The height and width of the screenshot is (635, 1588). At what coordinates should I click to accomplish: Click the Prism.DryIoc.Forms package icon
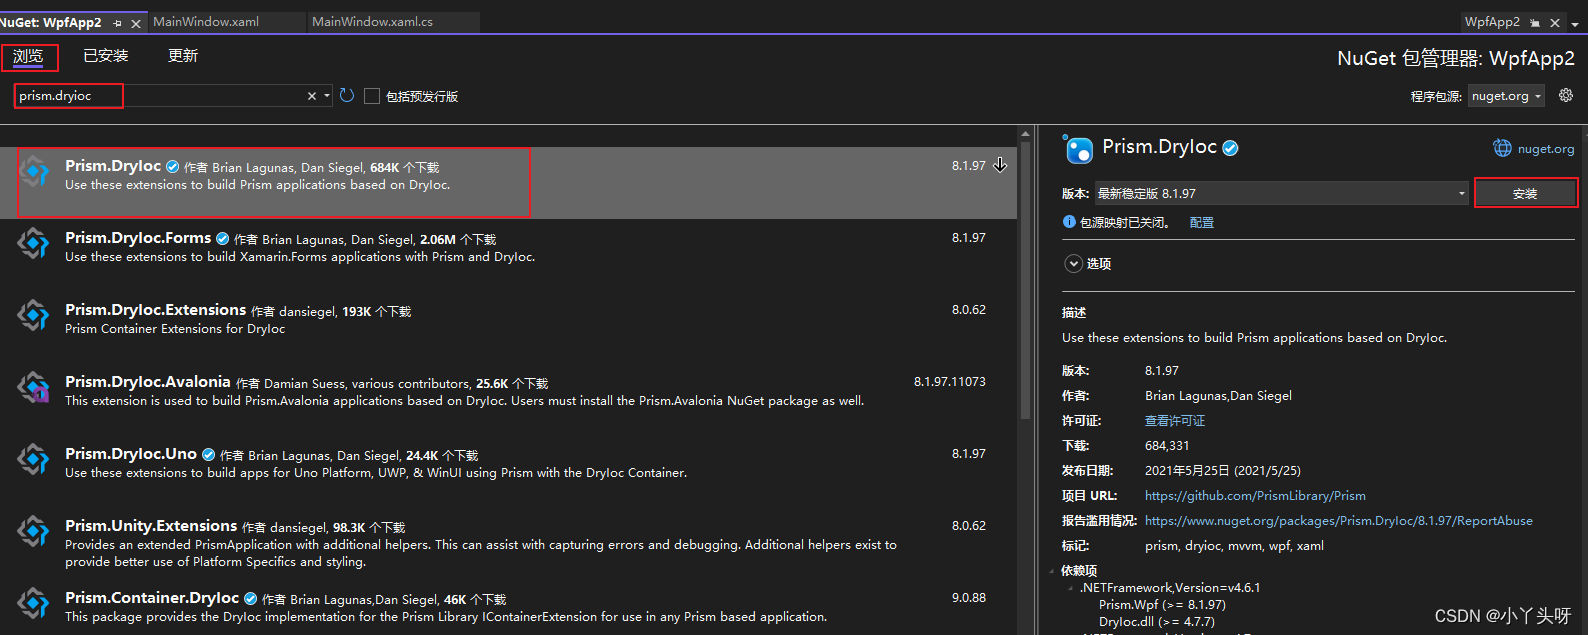coord(34,243)
